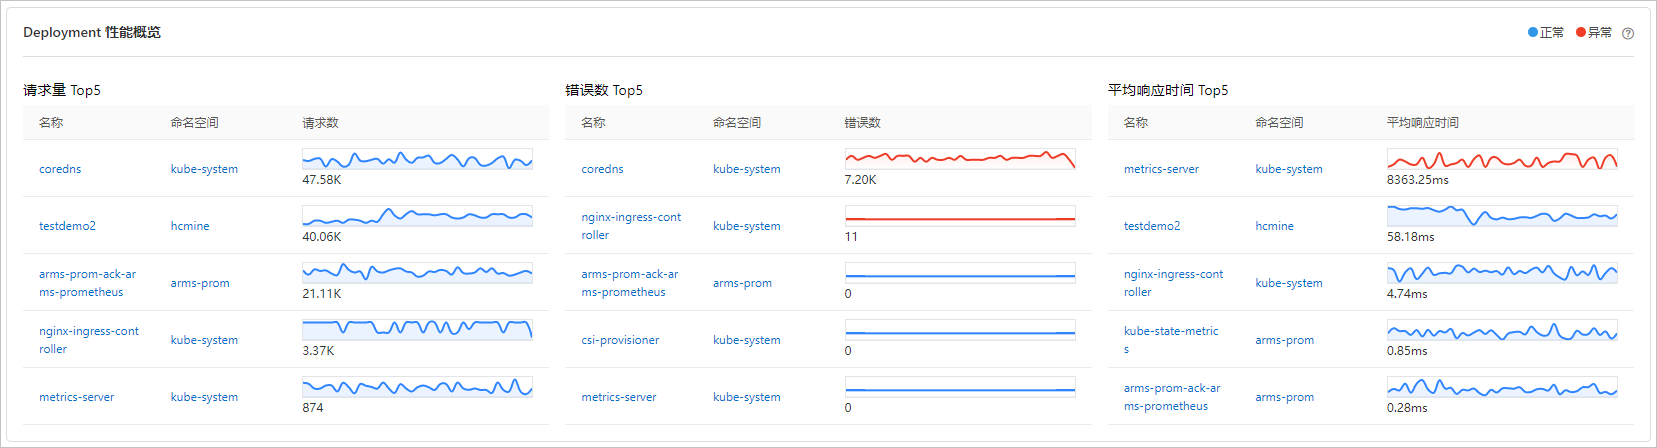The image size is (1657, 448).
Task: Open csi-provisioner deployment link
Action: (x=620, y=340)
